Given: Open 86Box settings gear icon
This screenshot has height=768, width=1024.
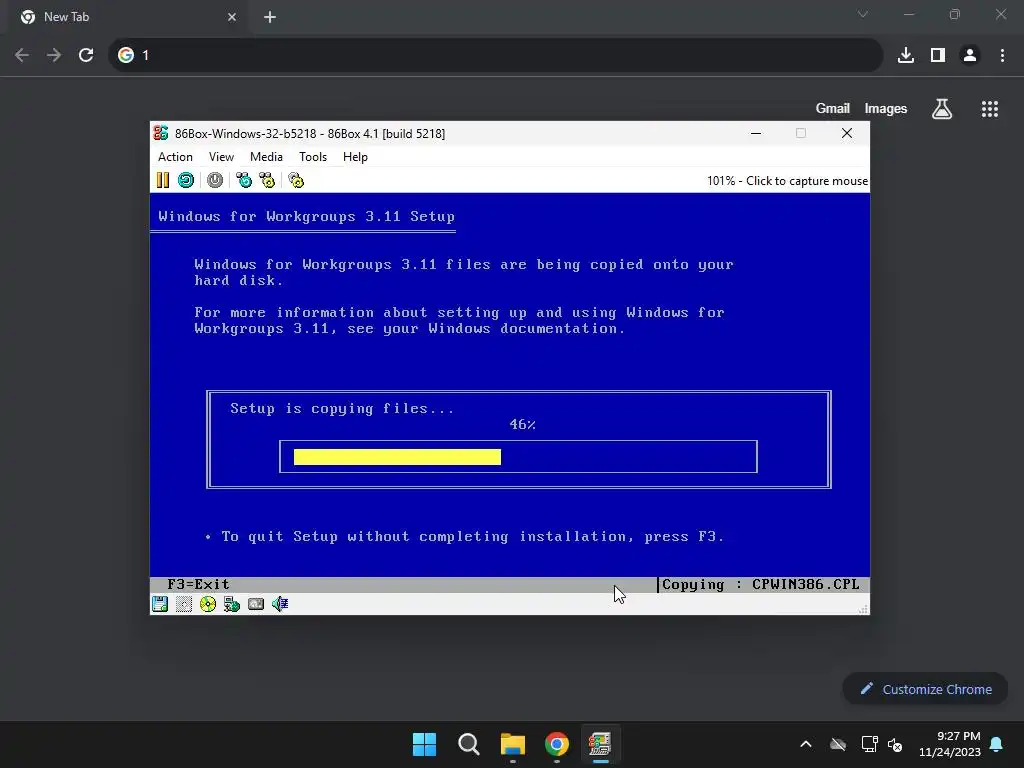Looking at the screenshot, I should (296, 180).
